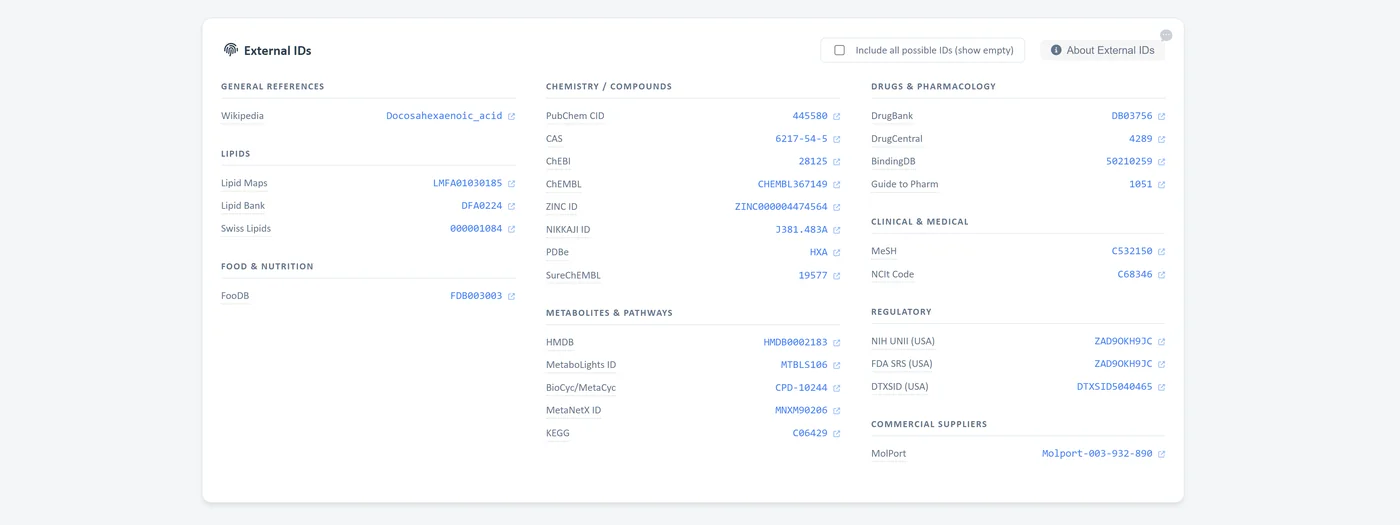
Task: Enable Include all possible IDs checkbox
Action: point(839,50)
